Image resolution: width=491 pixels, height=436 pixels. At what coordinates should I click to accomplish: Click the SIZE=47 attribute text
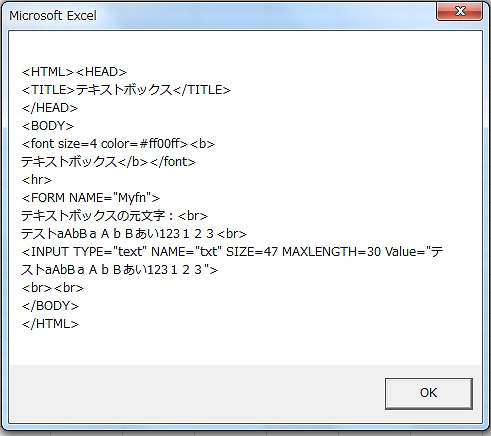pyautogui.click(x=252, y=252)
